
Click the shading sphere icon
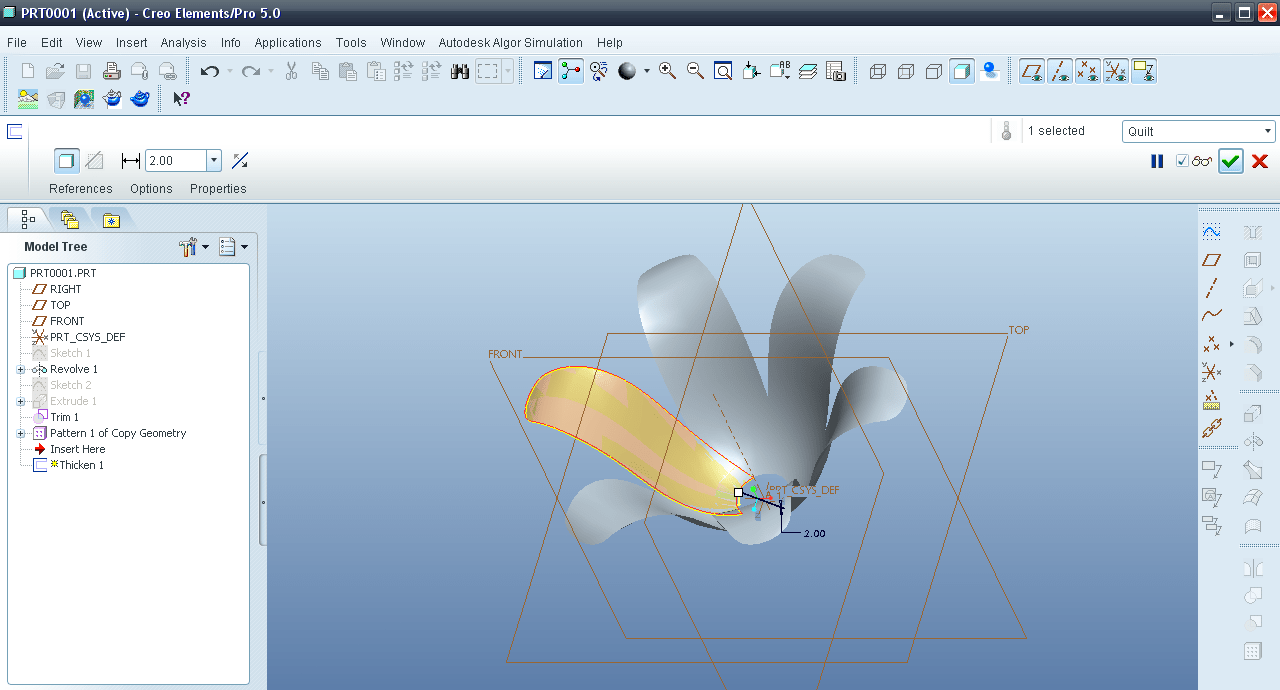(627, 71)
